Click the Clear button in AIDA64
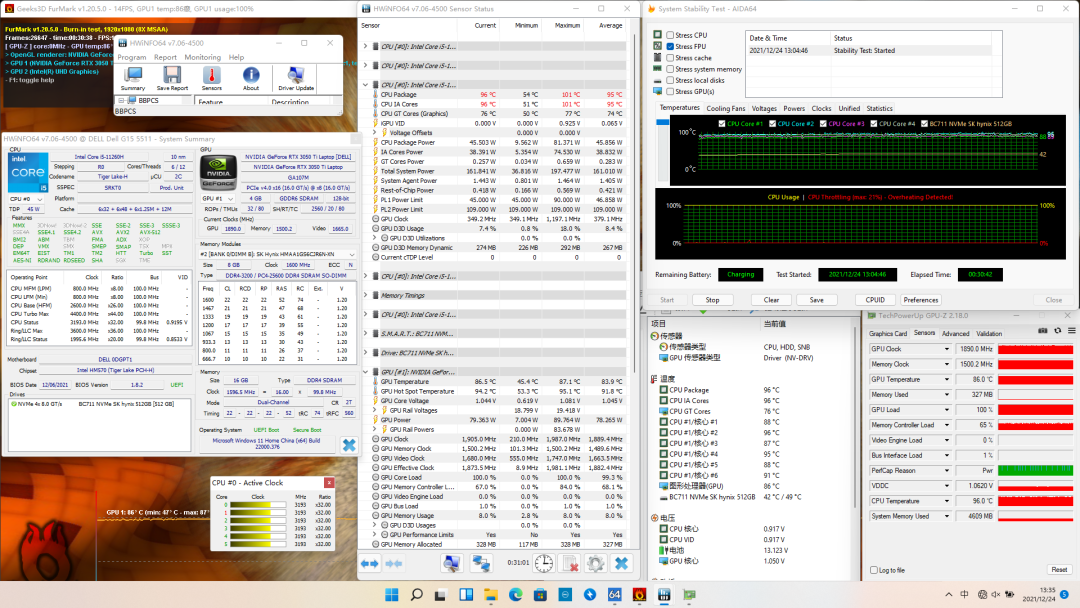 tap(771, 300)
